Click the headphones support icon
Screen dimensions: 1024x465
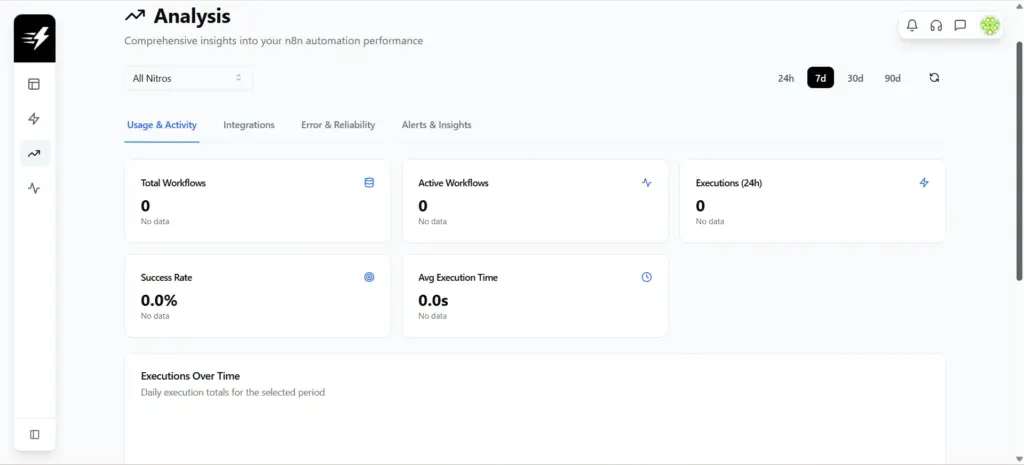[936, 25]
